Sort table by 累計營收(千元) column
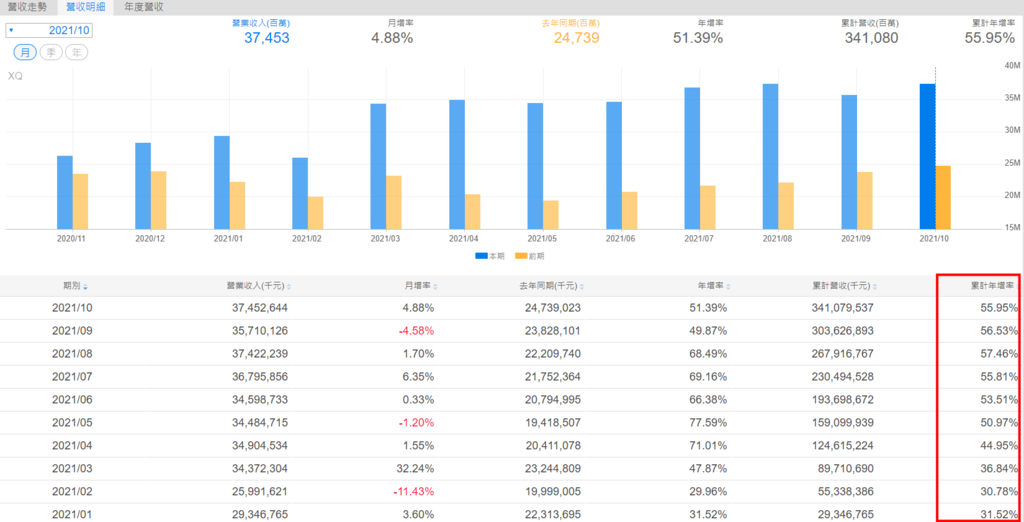Screen dimensions: 1024x522 [844, 286]
